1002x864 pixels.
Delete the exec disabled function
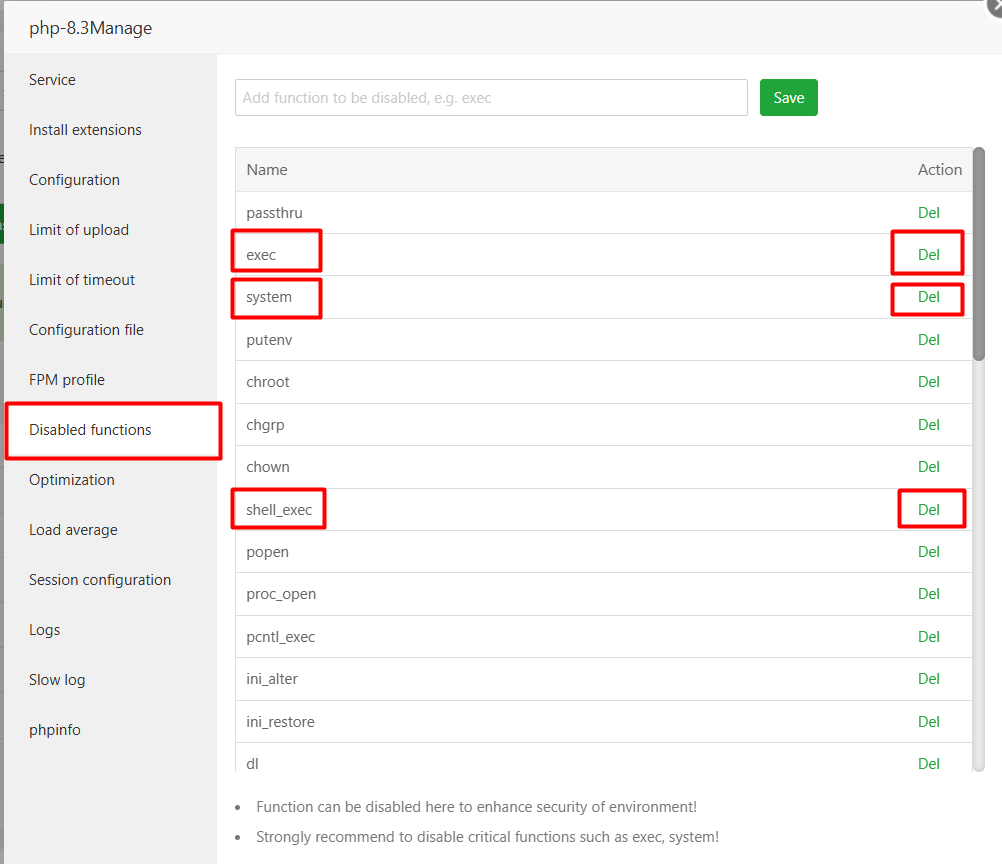[x=929, y=255]
